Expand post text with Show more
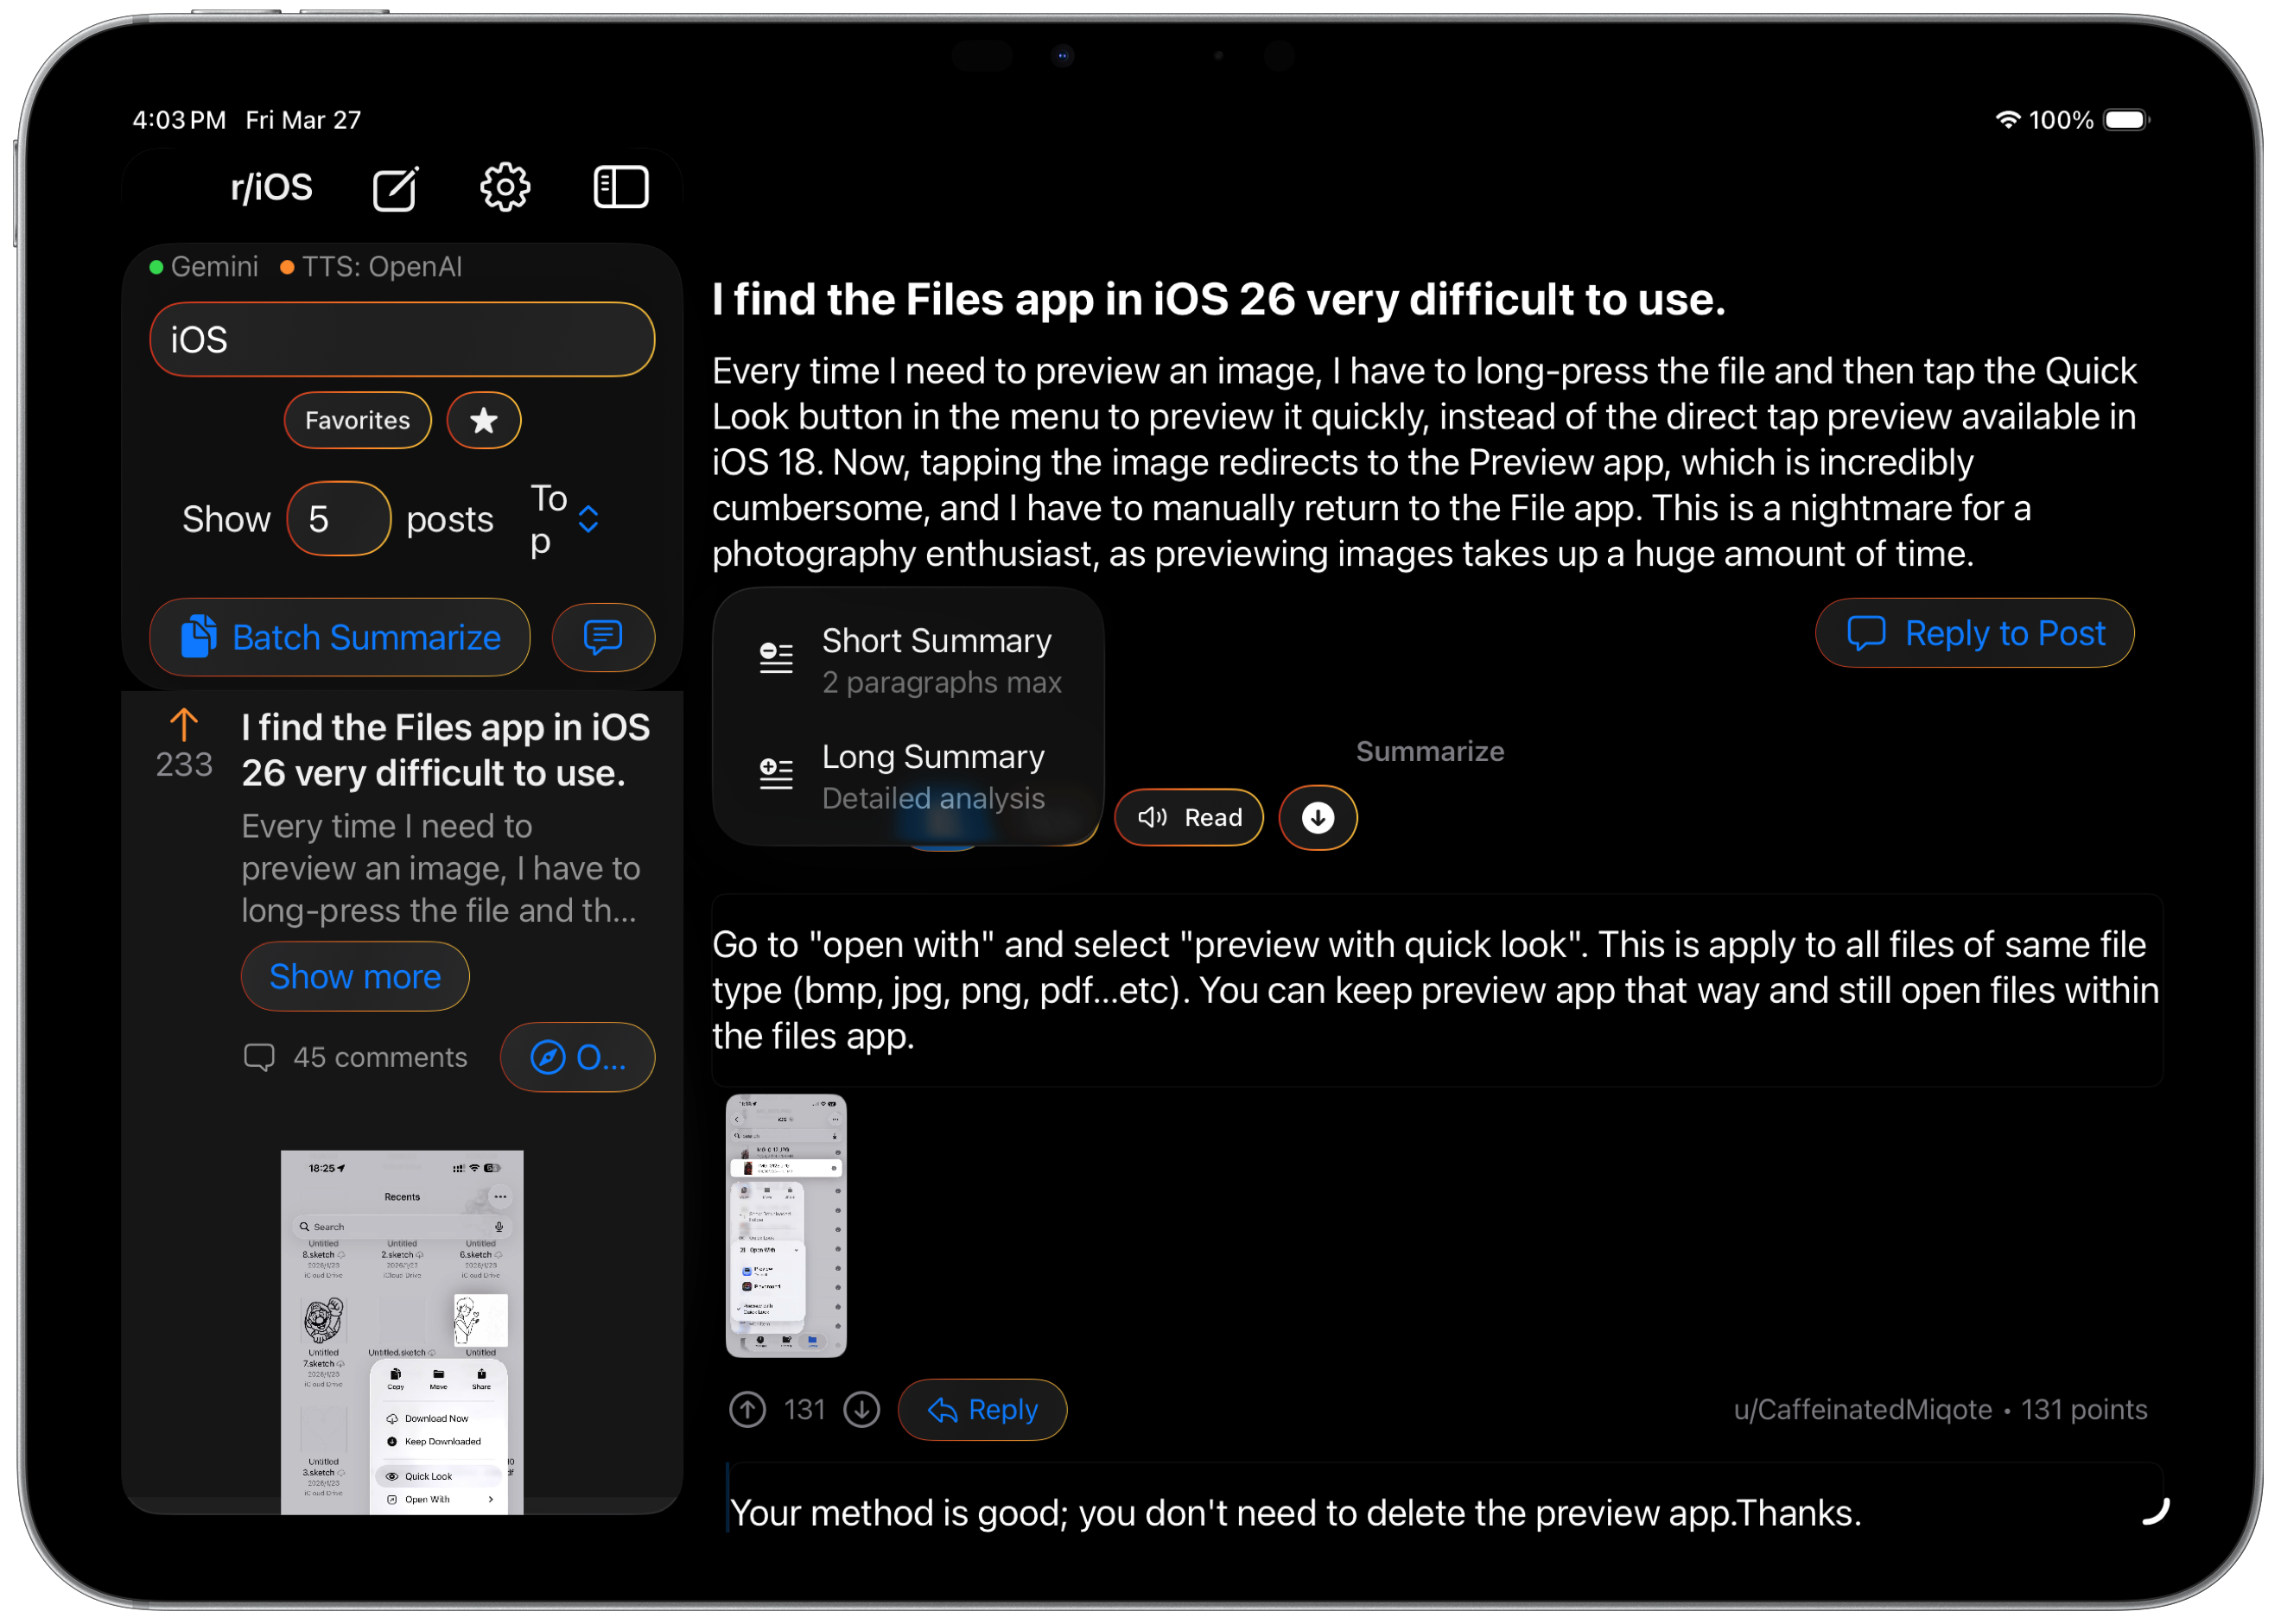Viewport: 2281px width, 1624px height. coord(355,976)
